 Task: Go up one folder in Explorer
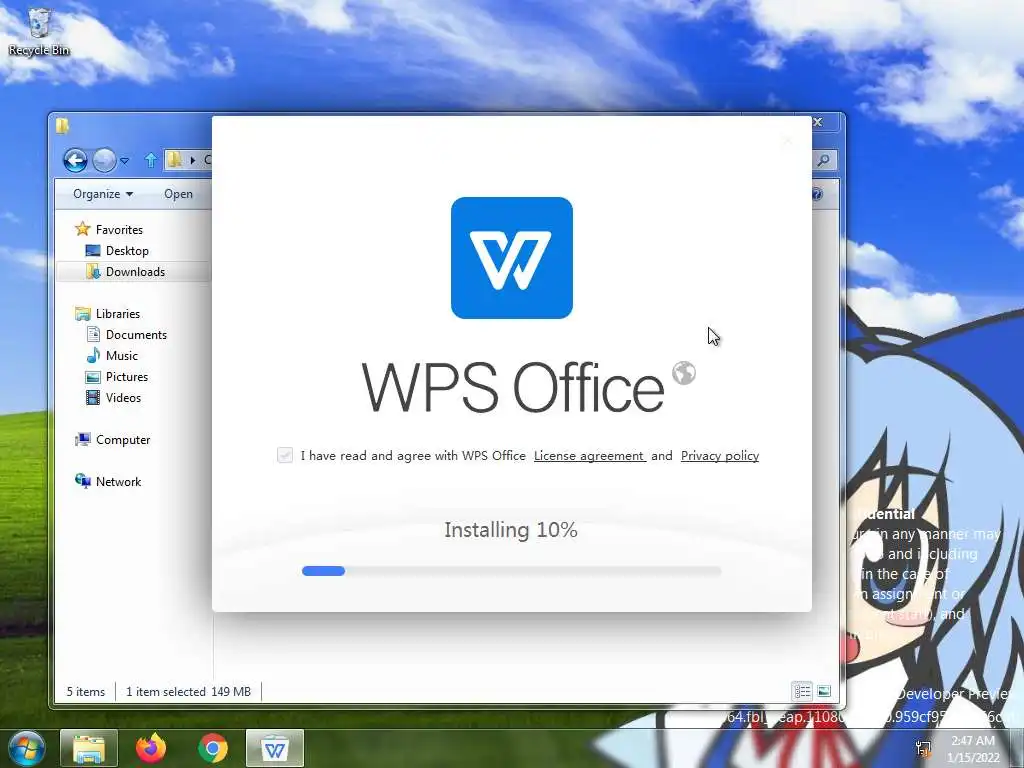(x=151, y=160)
